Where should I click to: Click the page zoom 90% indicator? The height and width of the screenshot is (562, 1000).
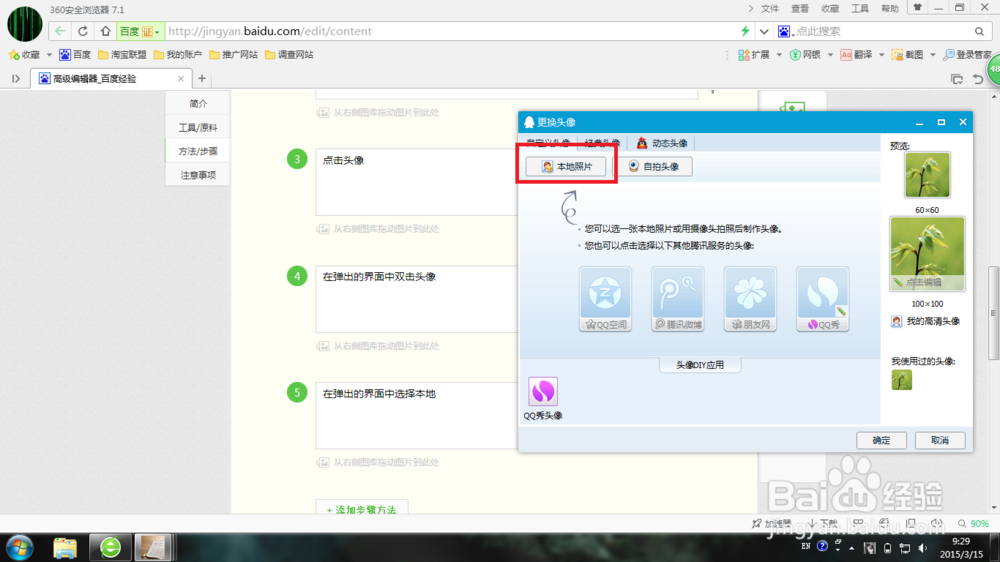pyautogui.click(x=973, y=523)
